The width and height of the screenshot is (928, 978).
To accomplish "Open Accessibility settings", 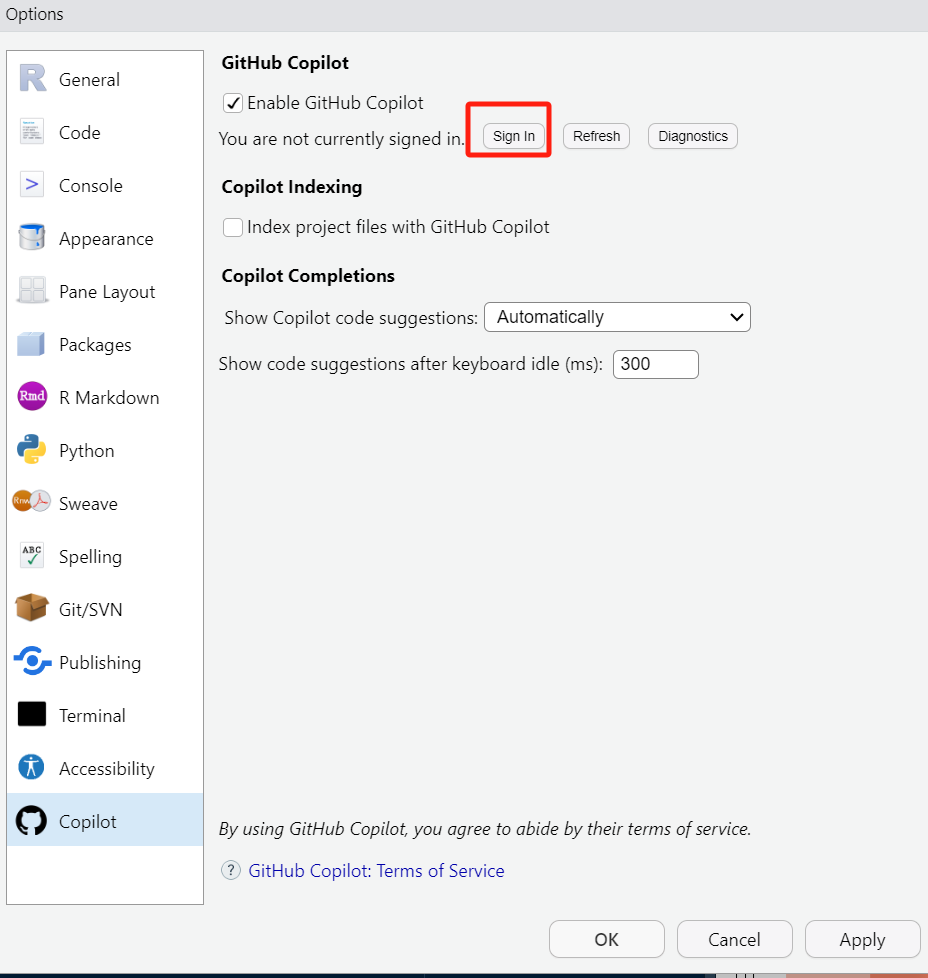I will coord(105,768).
